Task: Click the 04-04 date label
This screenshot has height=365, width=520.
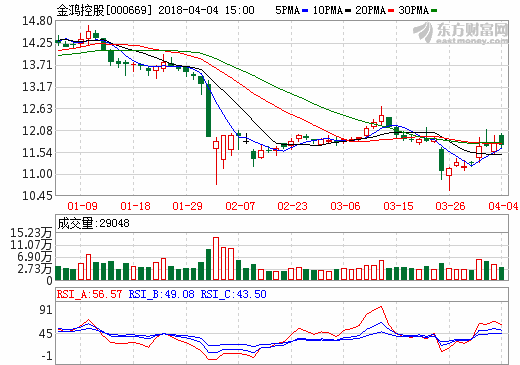Action: 503,206
